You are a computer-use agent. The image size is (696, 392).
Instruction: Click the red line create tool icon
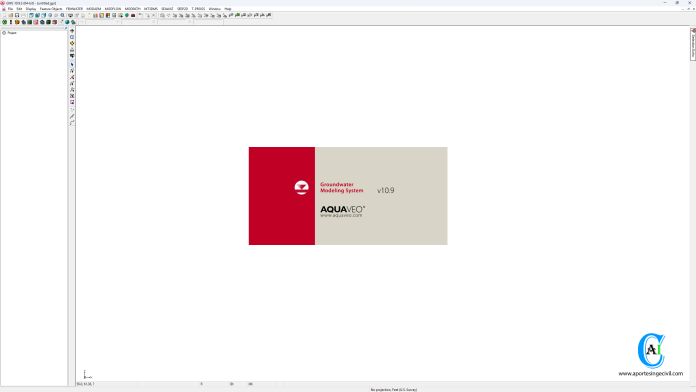72,116
